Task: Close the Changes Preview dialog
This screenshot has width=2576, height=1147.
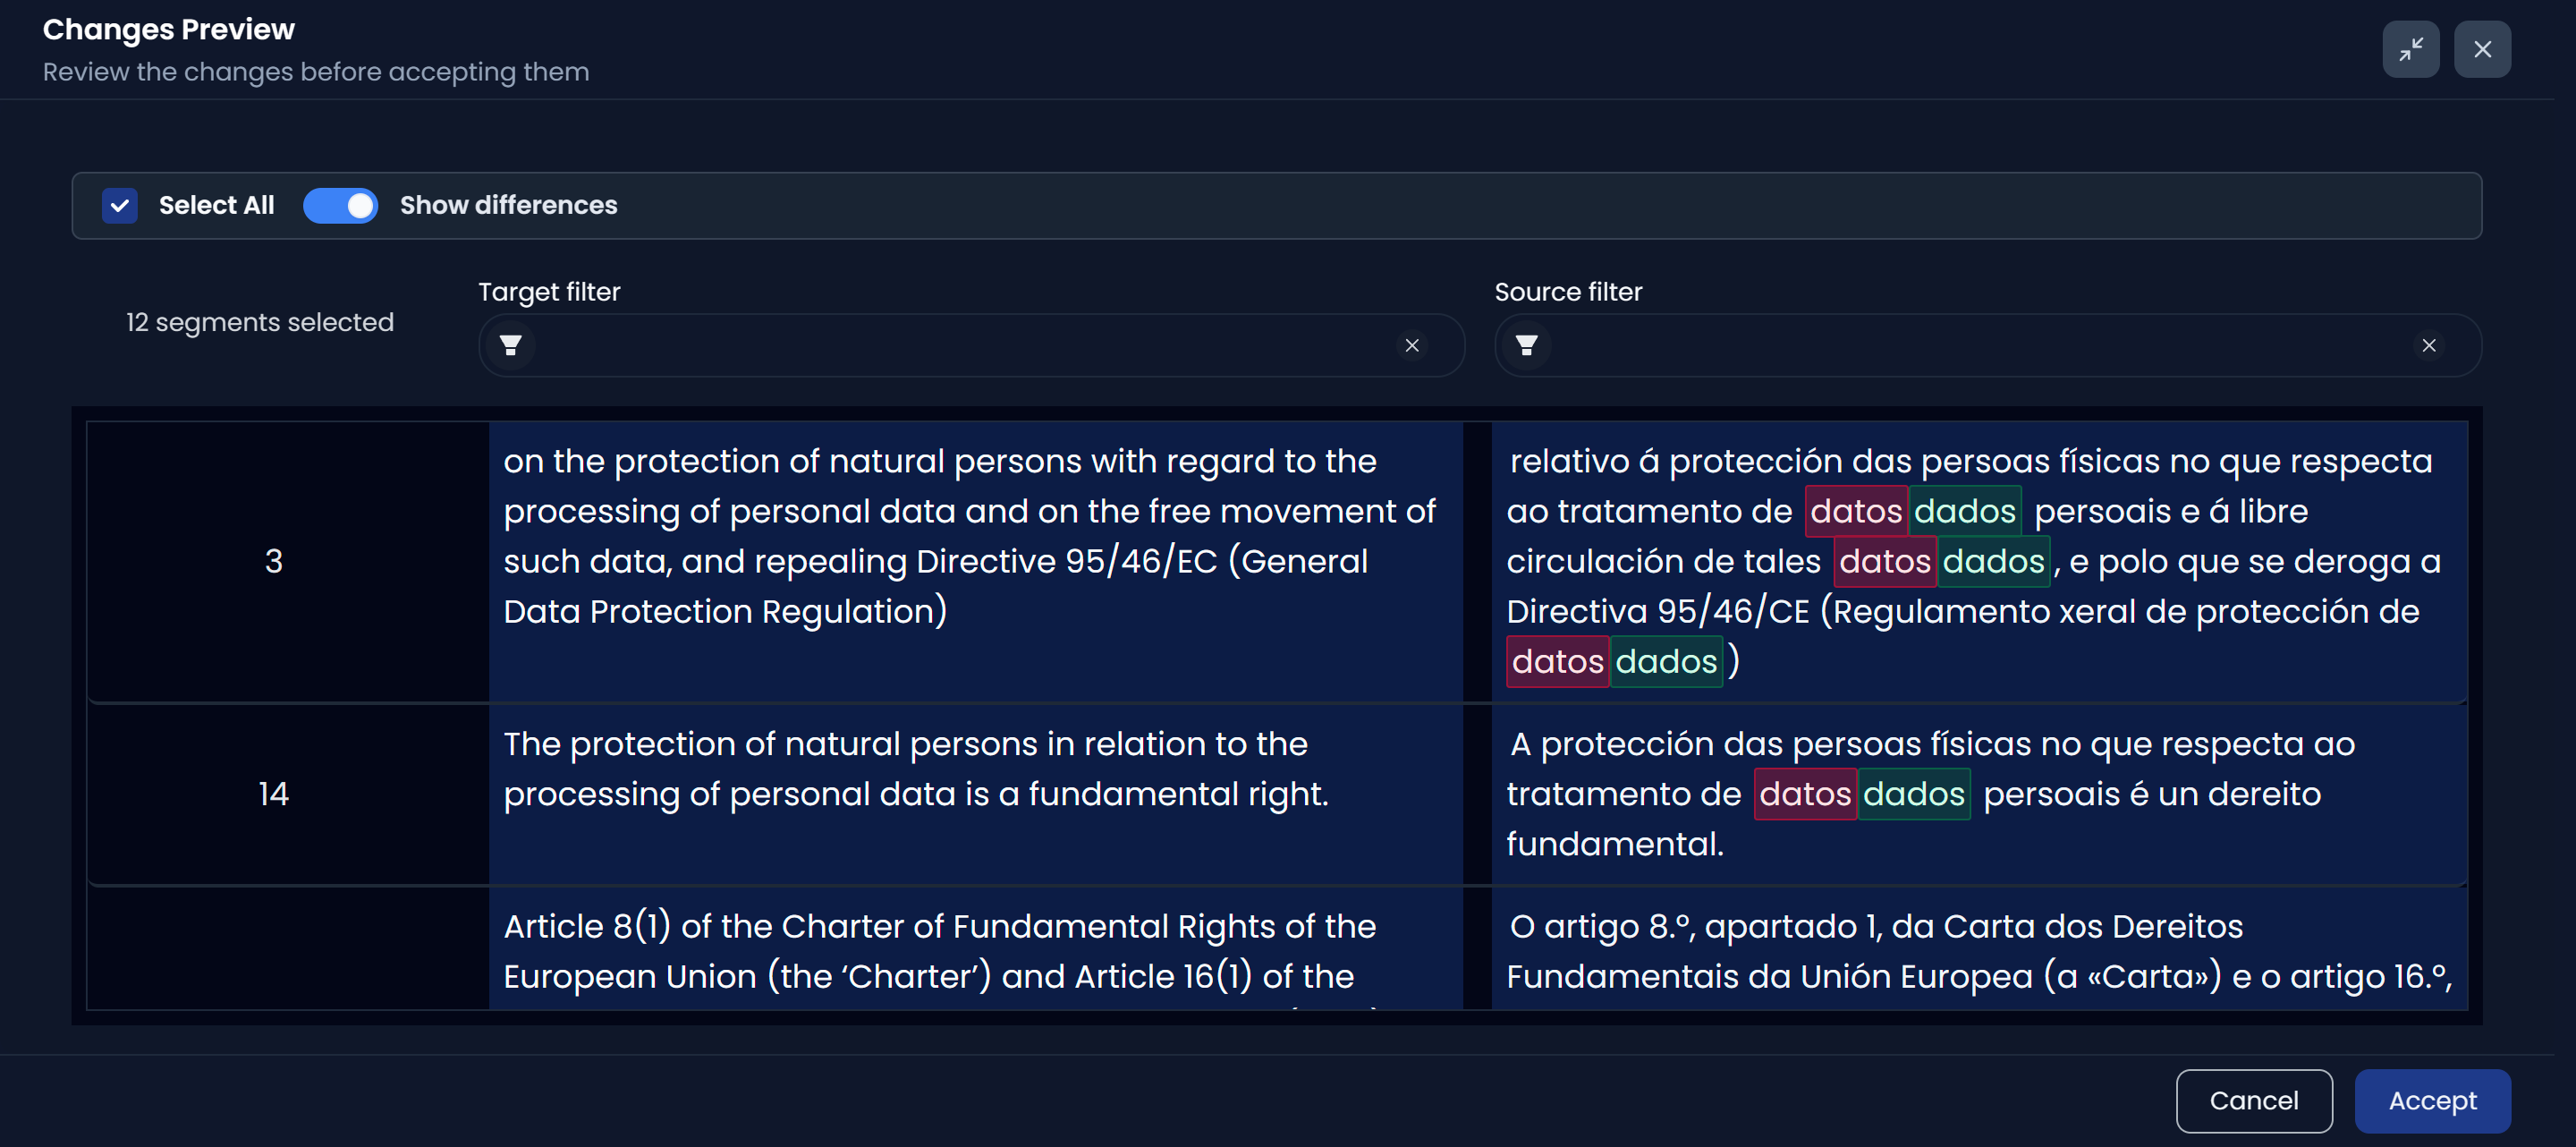Action: point(2481,49)
